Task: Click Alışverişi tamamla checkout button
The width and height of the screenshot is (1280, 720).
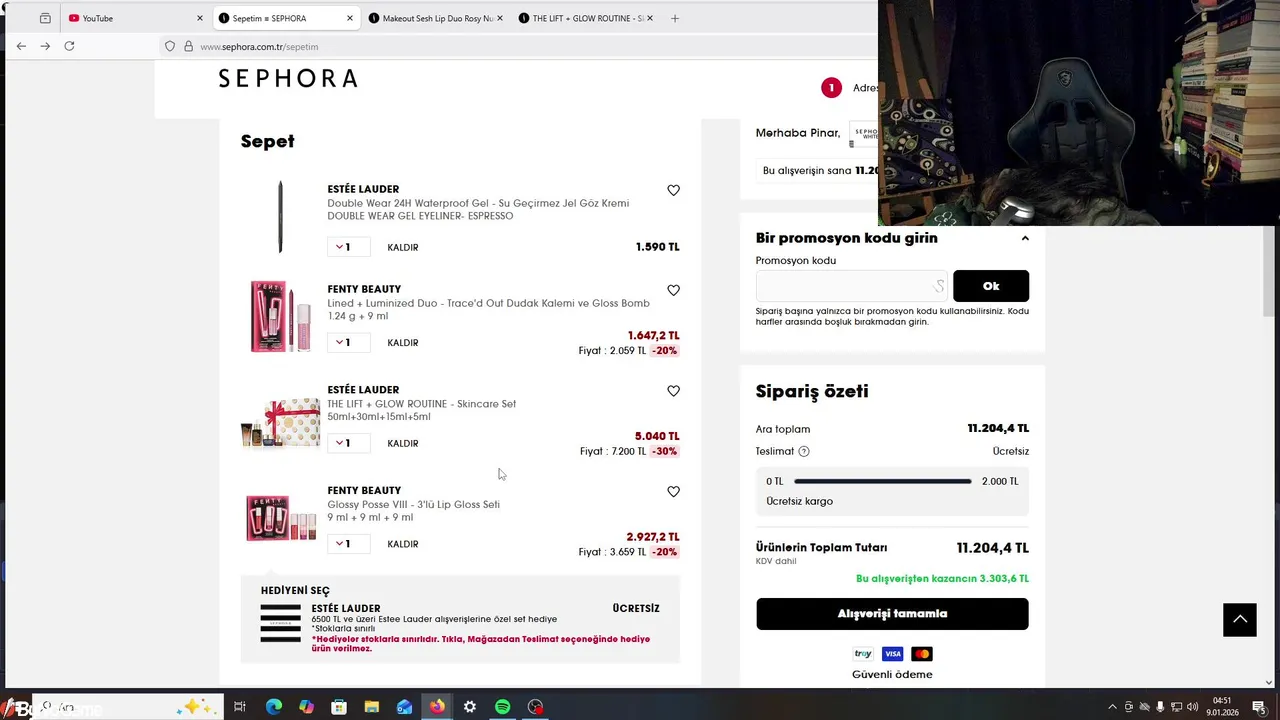Action: tap(892, 614)
